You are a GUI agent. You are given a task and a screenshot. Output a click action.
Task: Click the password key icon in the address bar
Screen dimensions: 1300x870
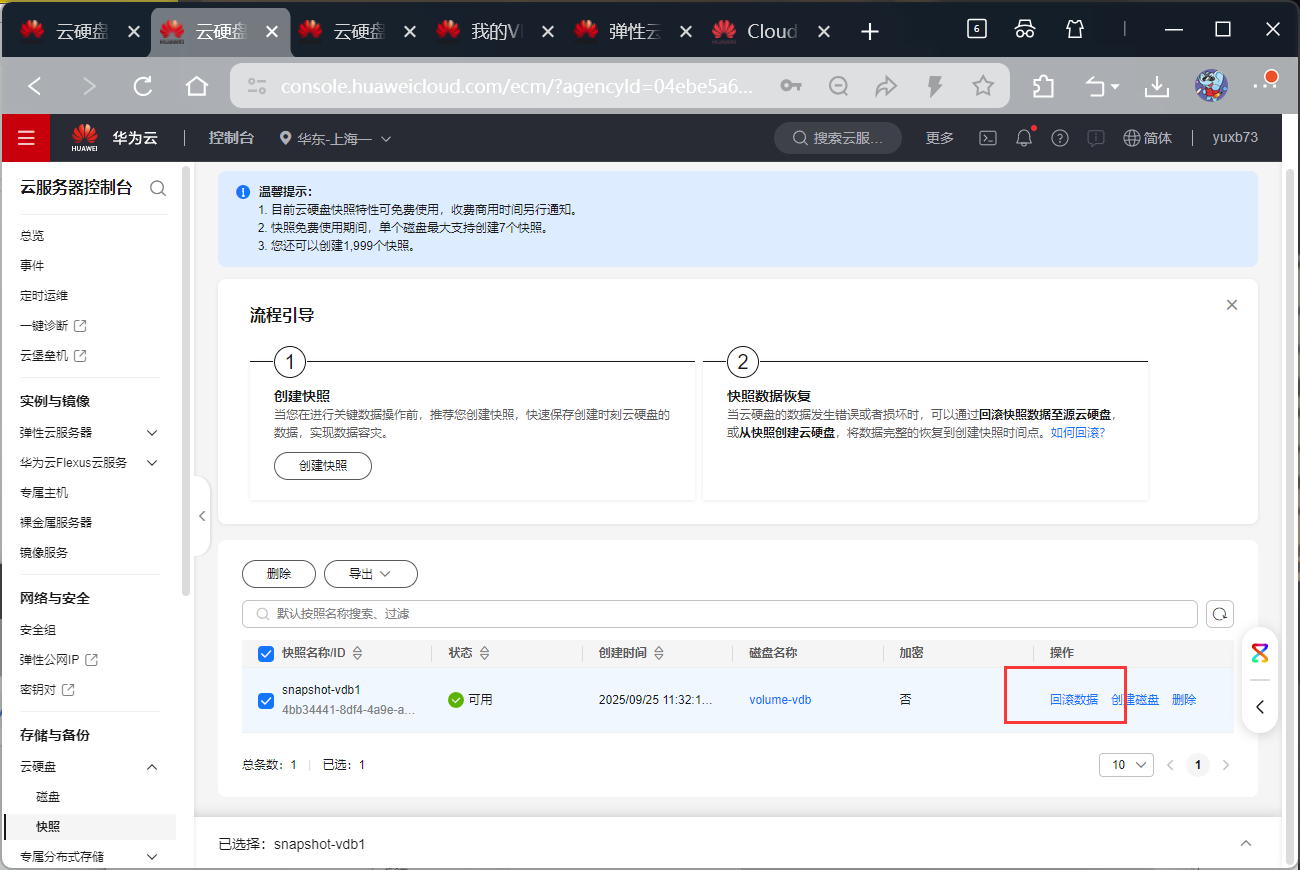click(791, 86)
